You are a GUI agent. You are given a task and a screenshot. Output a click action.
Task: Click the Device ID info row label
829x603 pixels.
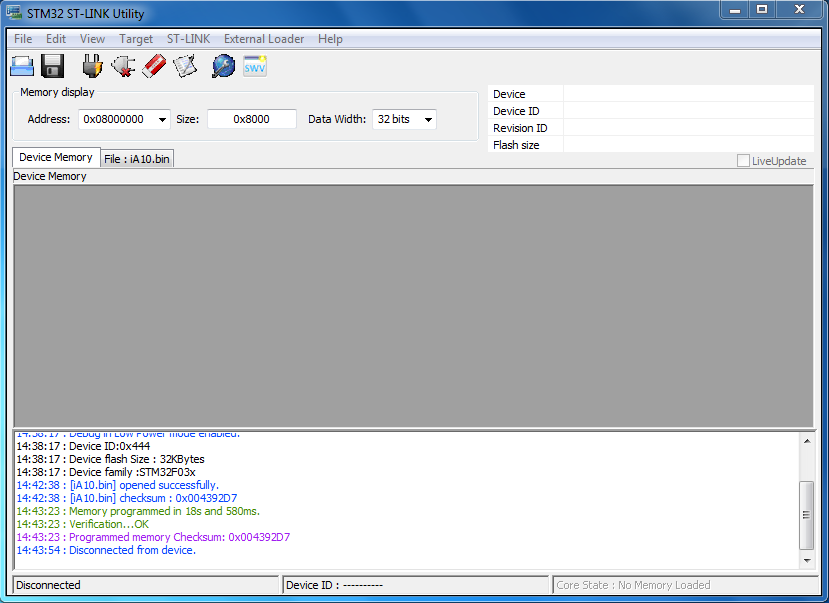[516, 111]
